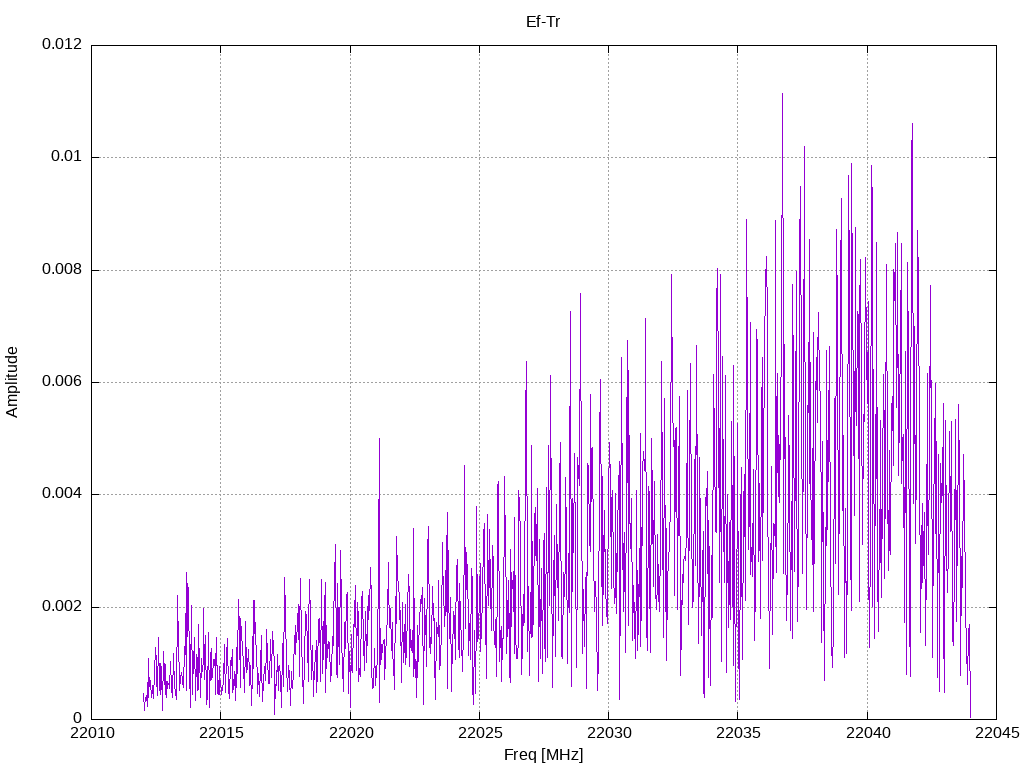Click the y-axis tick label 0.002

62,606
